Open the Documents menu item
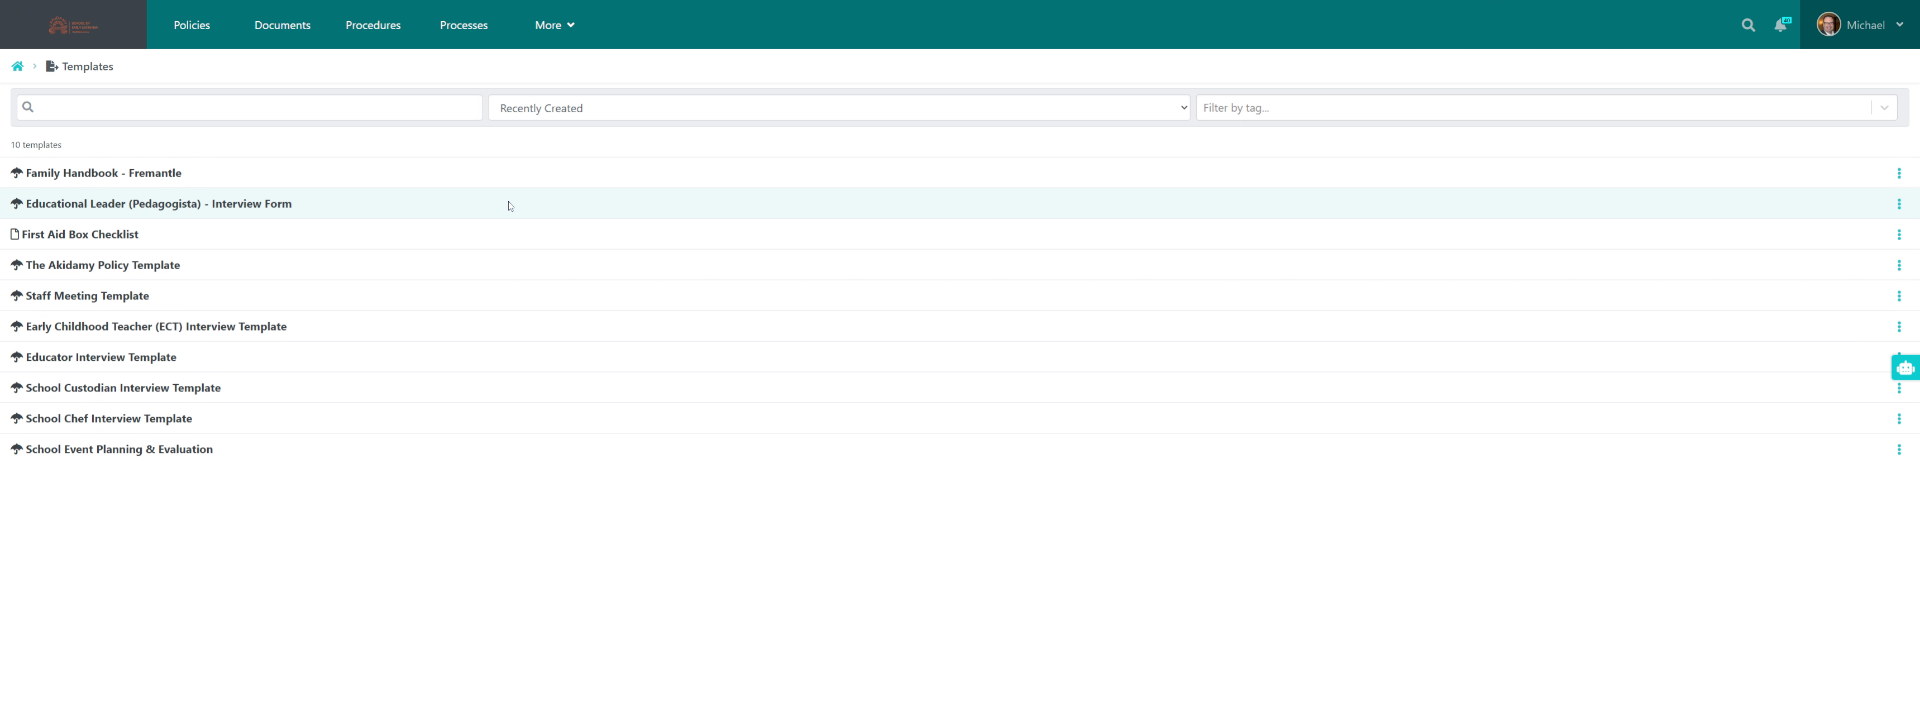Viewport: 1920px width, 709px height. [x=282, y=25]
